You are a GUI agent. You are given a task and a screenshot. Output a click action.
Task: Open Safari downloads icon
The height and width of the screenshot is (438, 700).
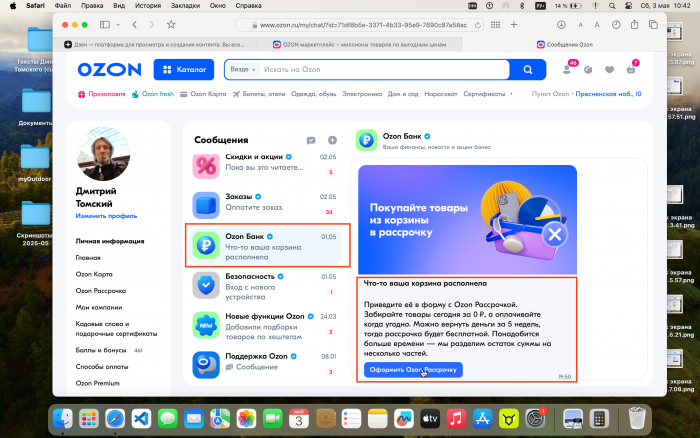561,25
